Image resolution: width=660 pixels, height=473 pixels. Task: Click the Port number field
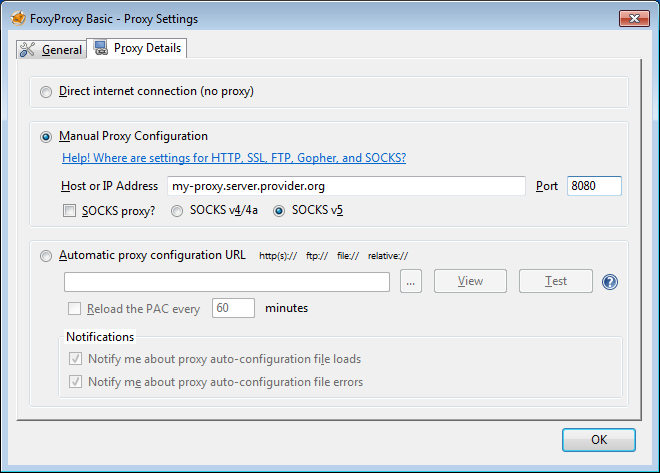[594, 186]
